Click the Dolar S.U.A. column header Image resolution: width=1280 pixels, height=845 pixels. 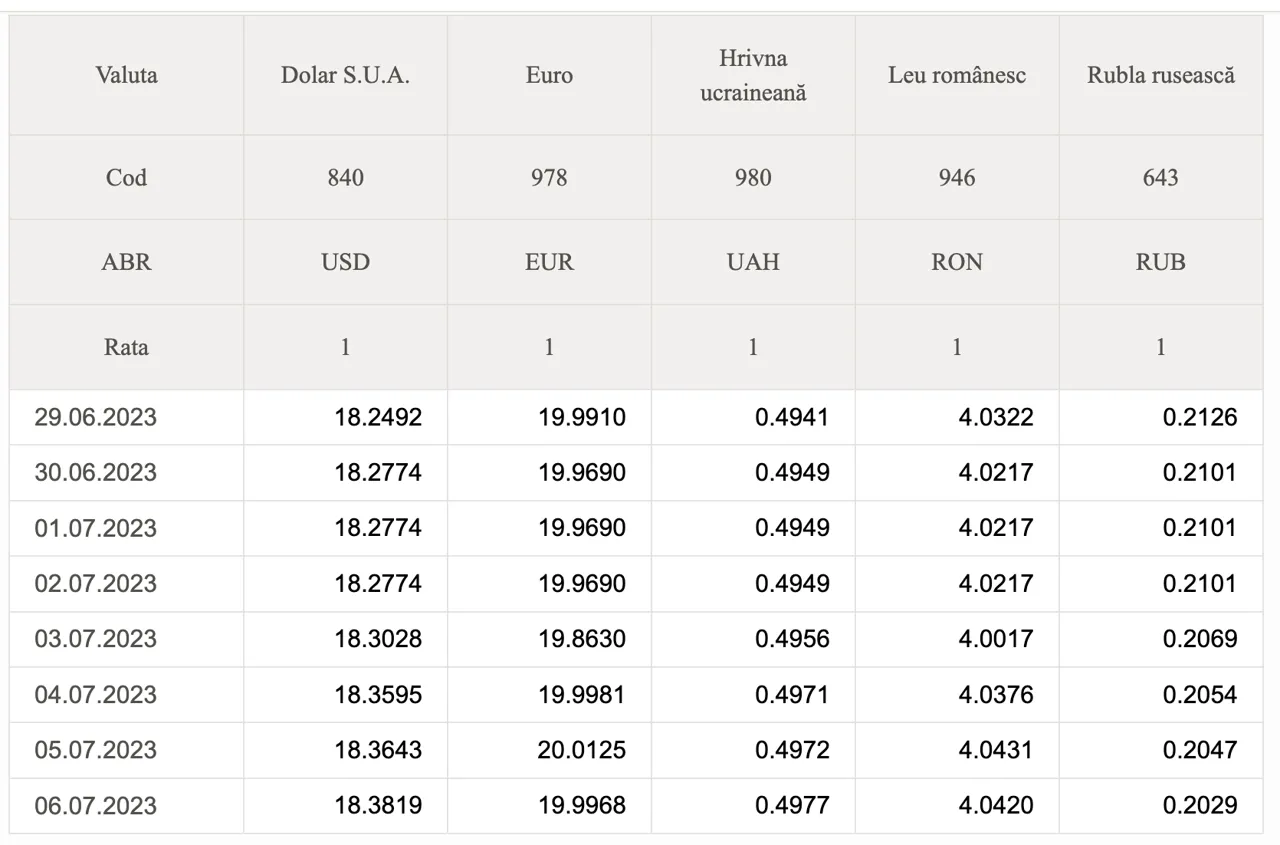tap(345, 75)
